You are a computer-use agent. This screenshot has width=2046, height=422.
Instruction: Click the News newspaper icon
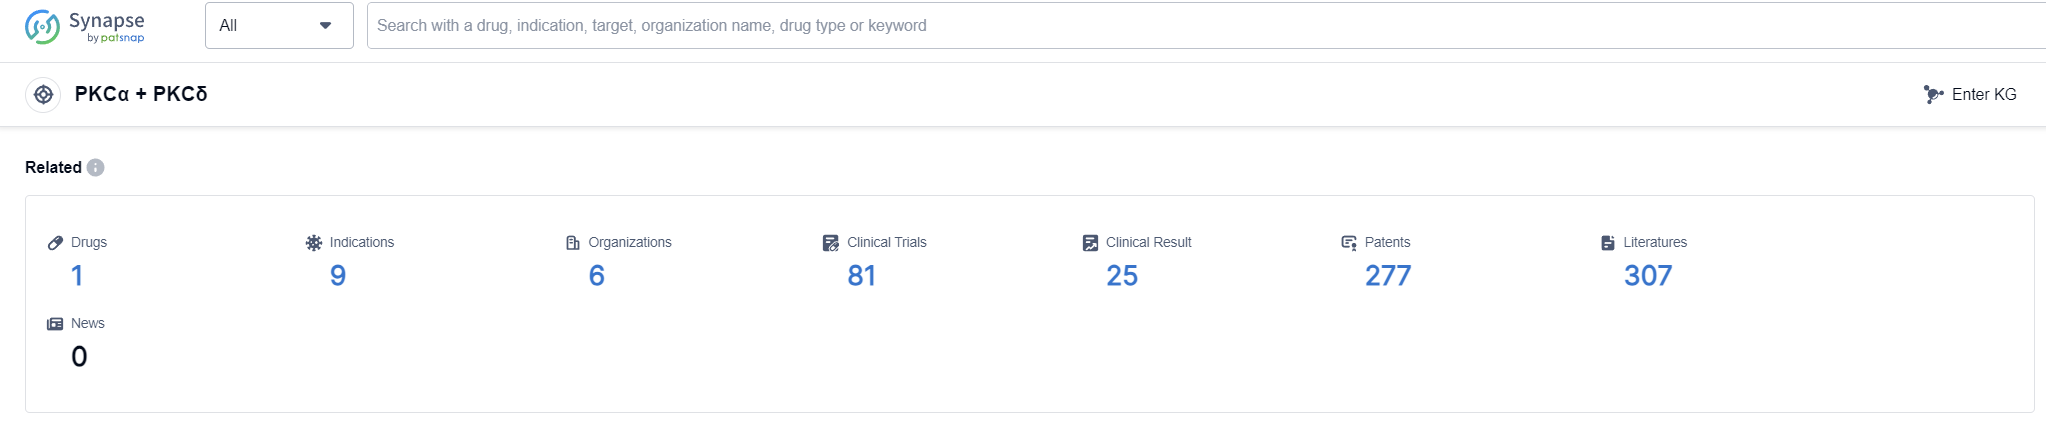coord(55,324)
